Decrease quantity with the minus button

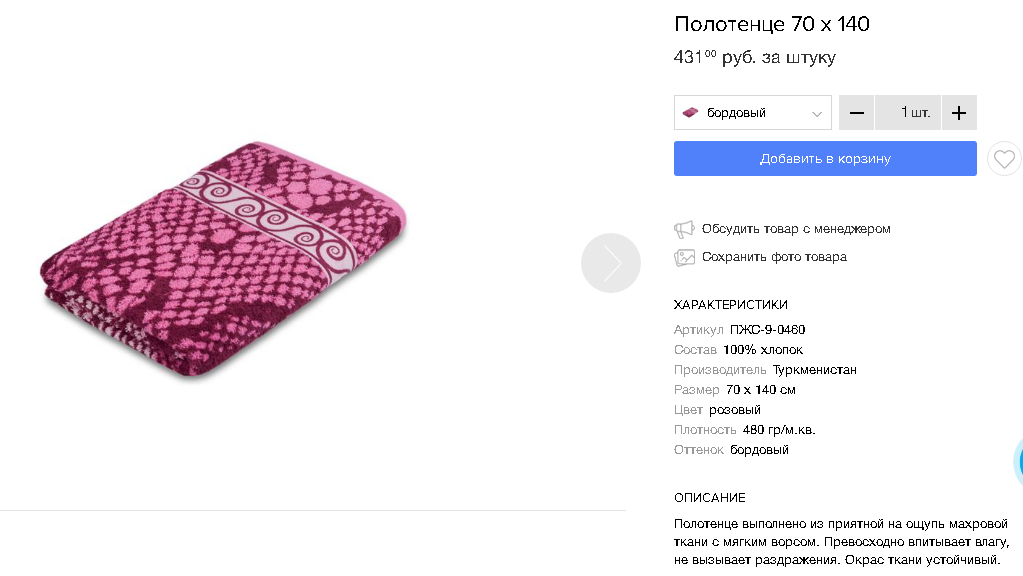856,113
